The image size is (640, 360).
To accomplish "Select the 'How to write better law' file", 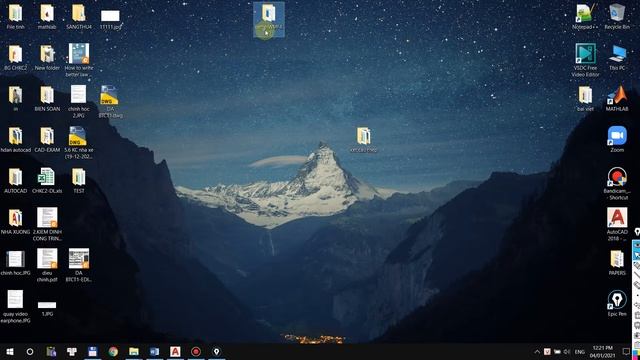I will click(78, 60).
